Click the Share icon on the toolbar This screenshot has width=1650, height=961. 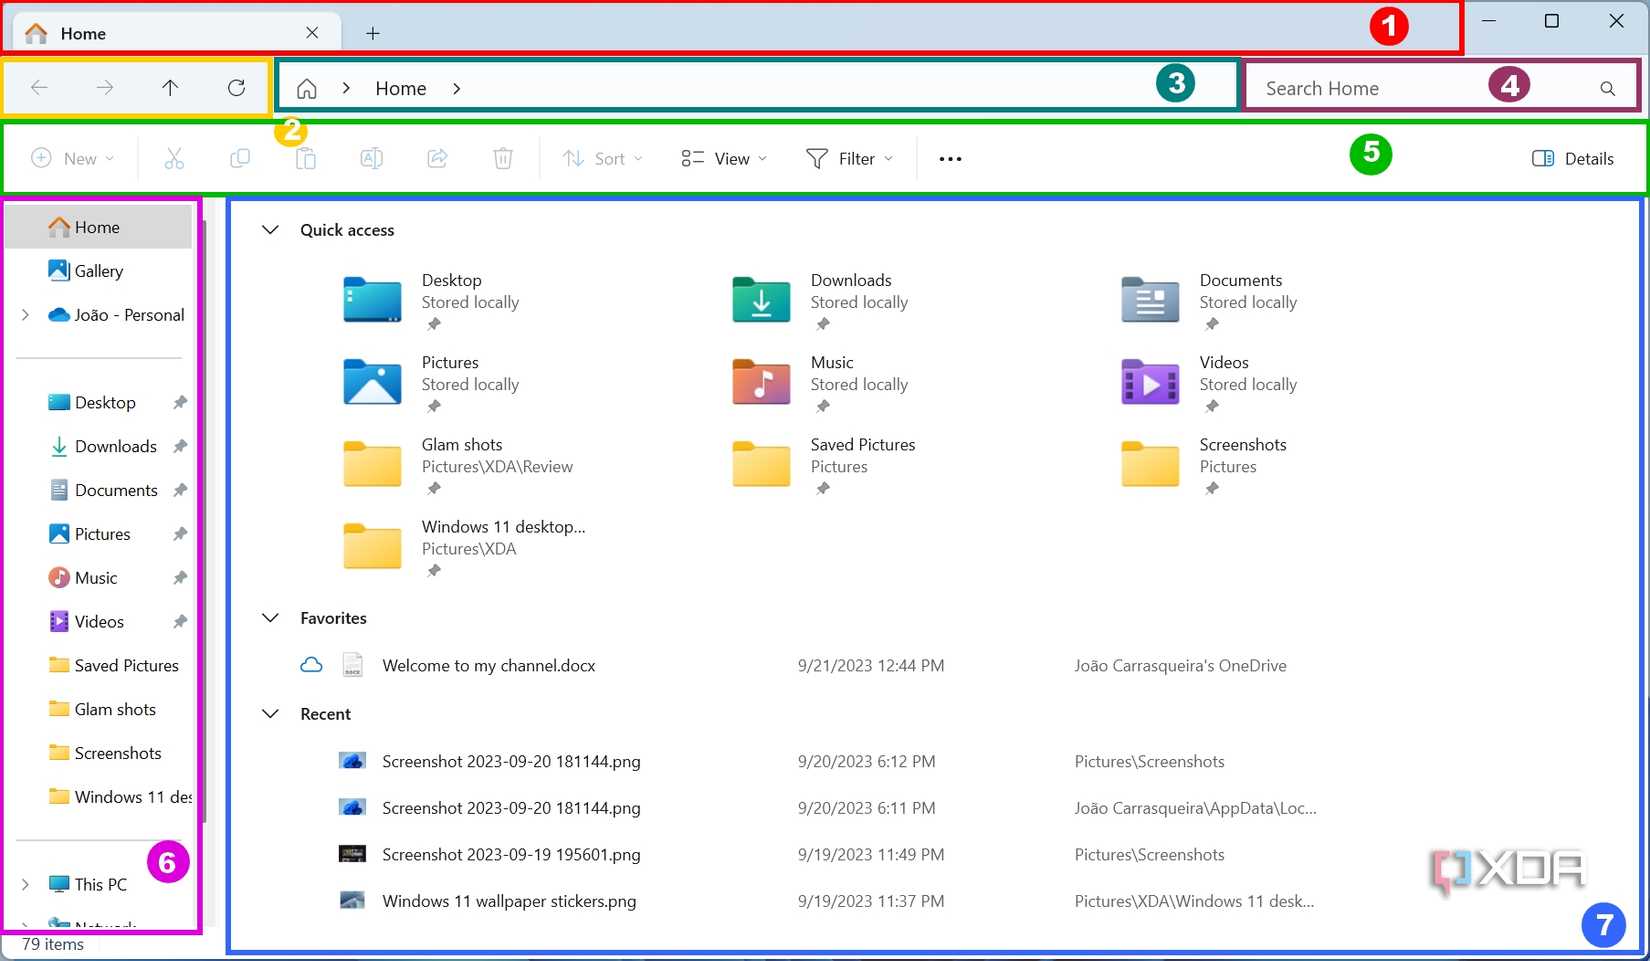coord(437,158)
